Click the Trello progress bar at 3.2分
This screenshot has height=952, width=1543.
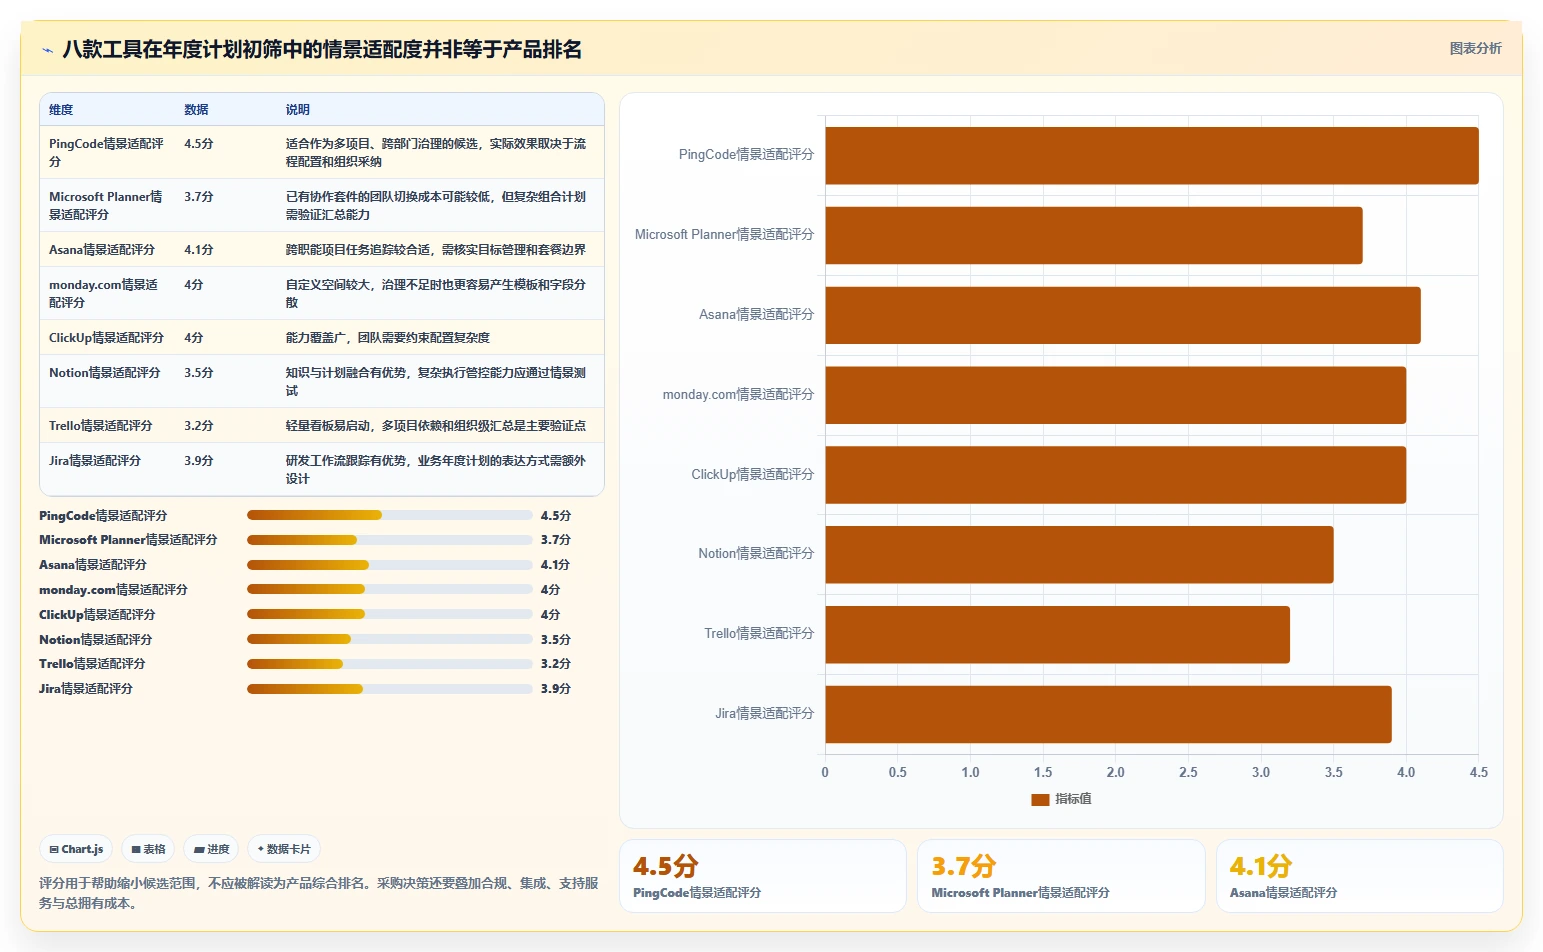click(x=390, y=664)
